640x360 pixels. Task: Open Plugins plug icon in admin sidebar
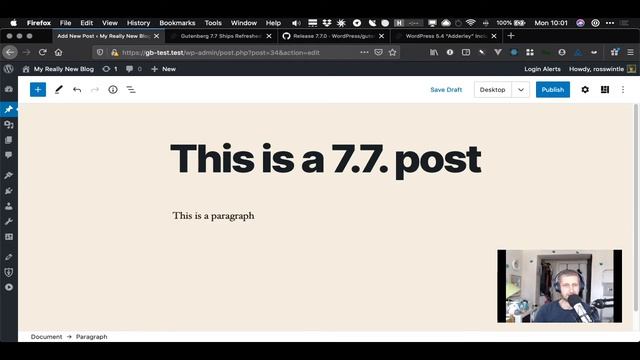(9, 191)
